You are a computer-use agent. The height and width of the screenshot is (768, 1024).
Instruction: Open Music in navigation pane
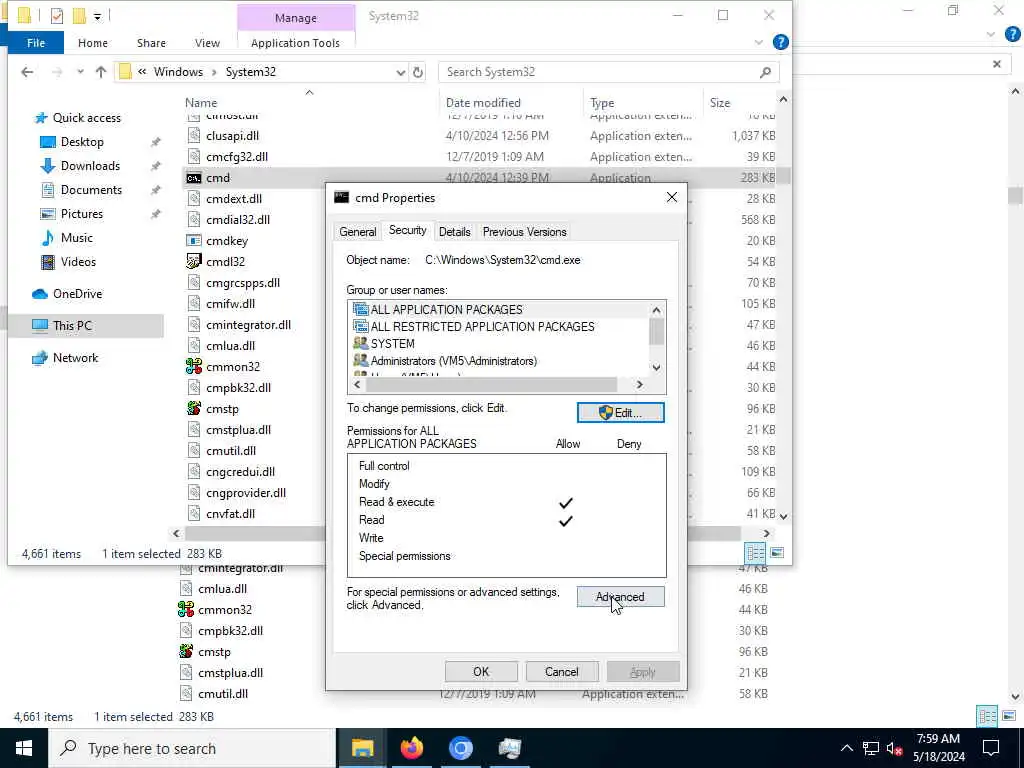coord(76,238)
